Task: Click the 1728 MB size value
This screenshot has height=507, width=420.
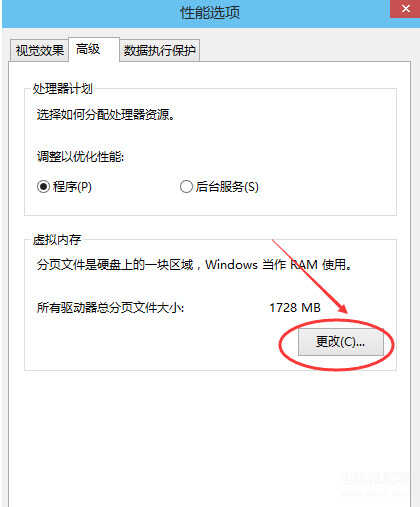Action: point(295,307)
